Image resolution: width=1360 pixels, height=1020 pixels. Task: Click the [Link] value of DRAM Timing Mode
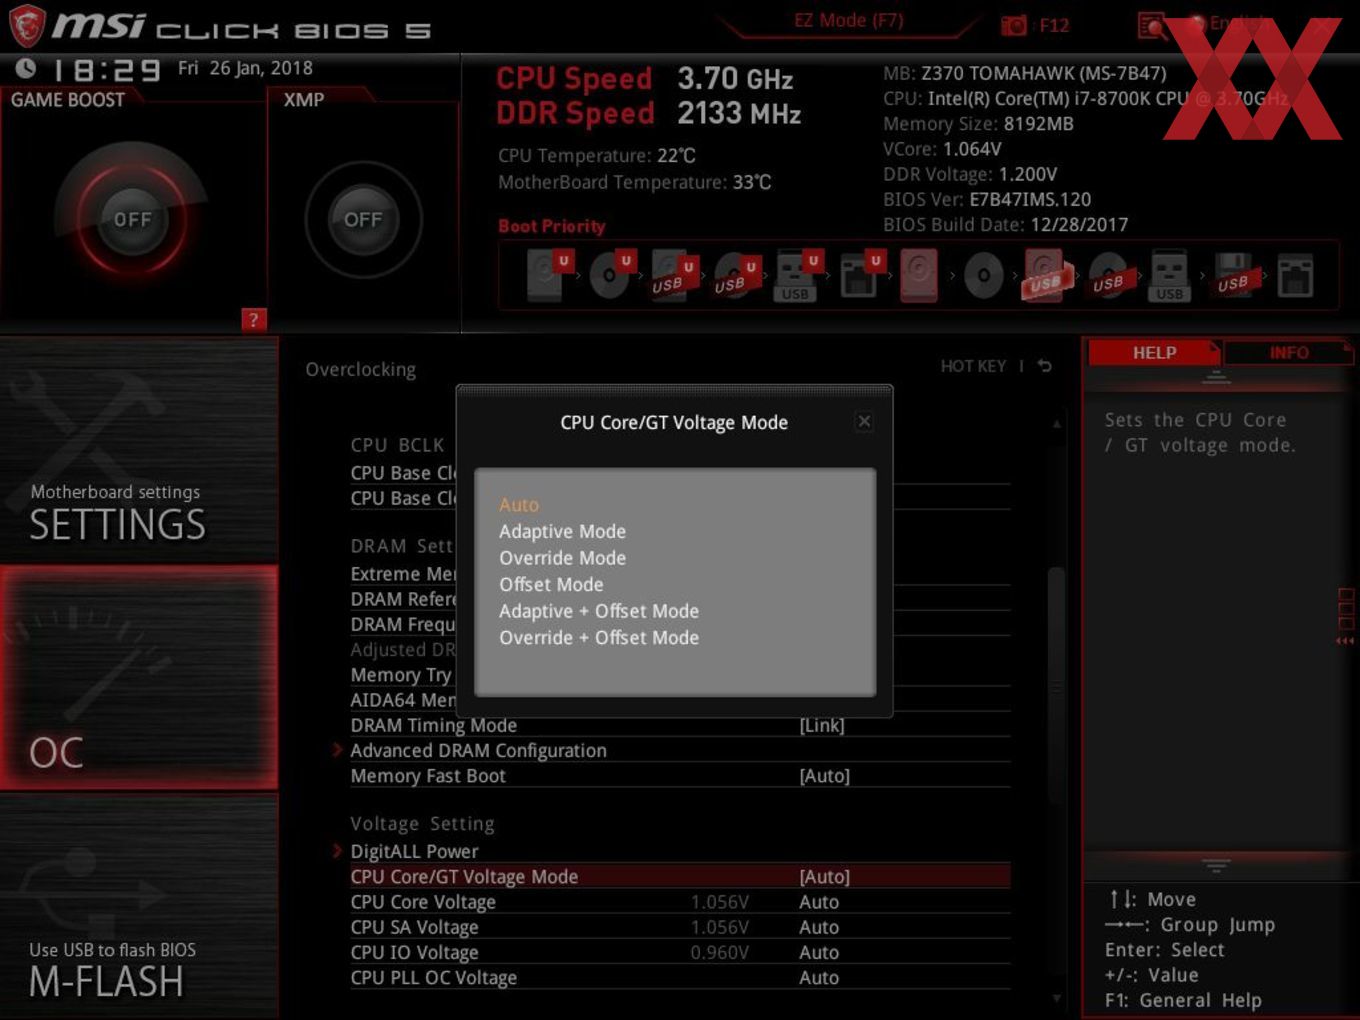[822, 725]
